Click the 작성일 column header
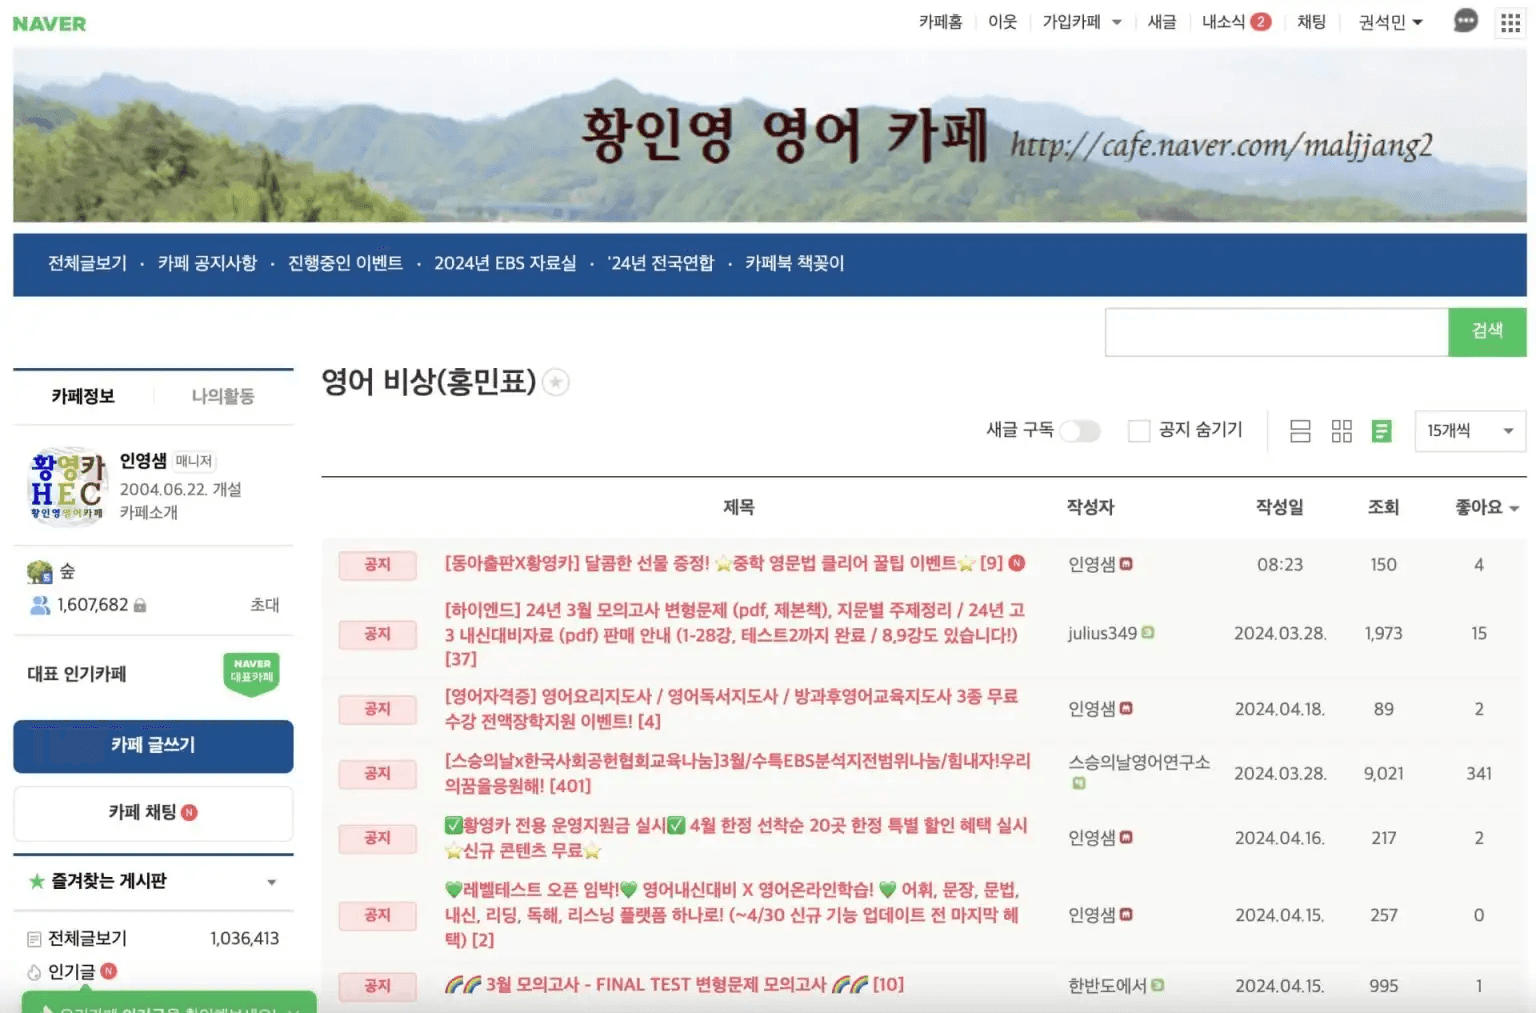Screen dimensions: 1536x1013 point(1280,507)
